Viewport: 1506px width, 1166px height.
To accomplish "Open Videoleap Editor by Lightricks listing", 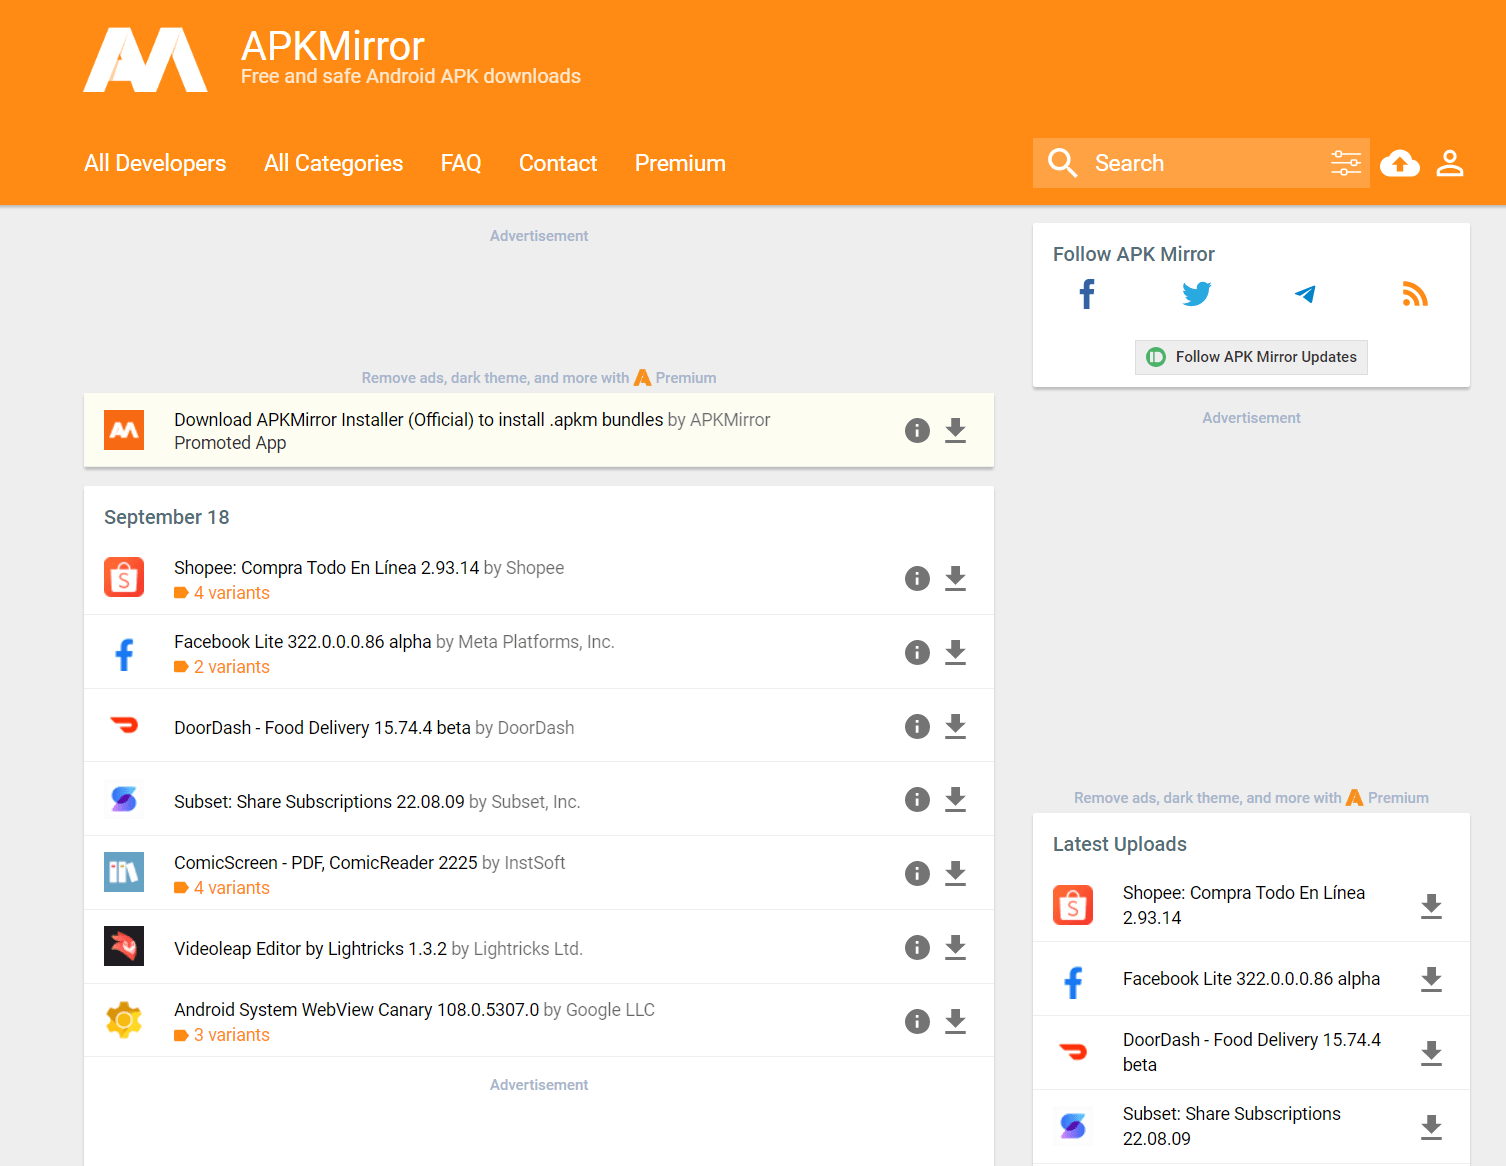I will (x=310, y=949).
